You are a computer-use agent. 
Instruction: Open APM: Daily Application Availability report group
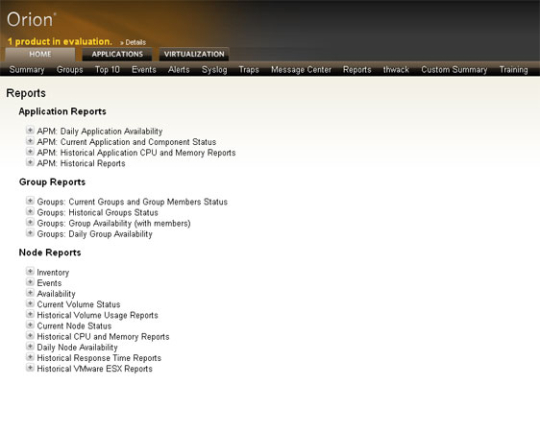[x=100, y=131]
